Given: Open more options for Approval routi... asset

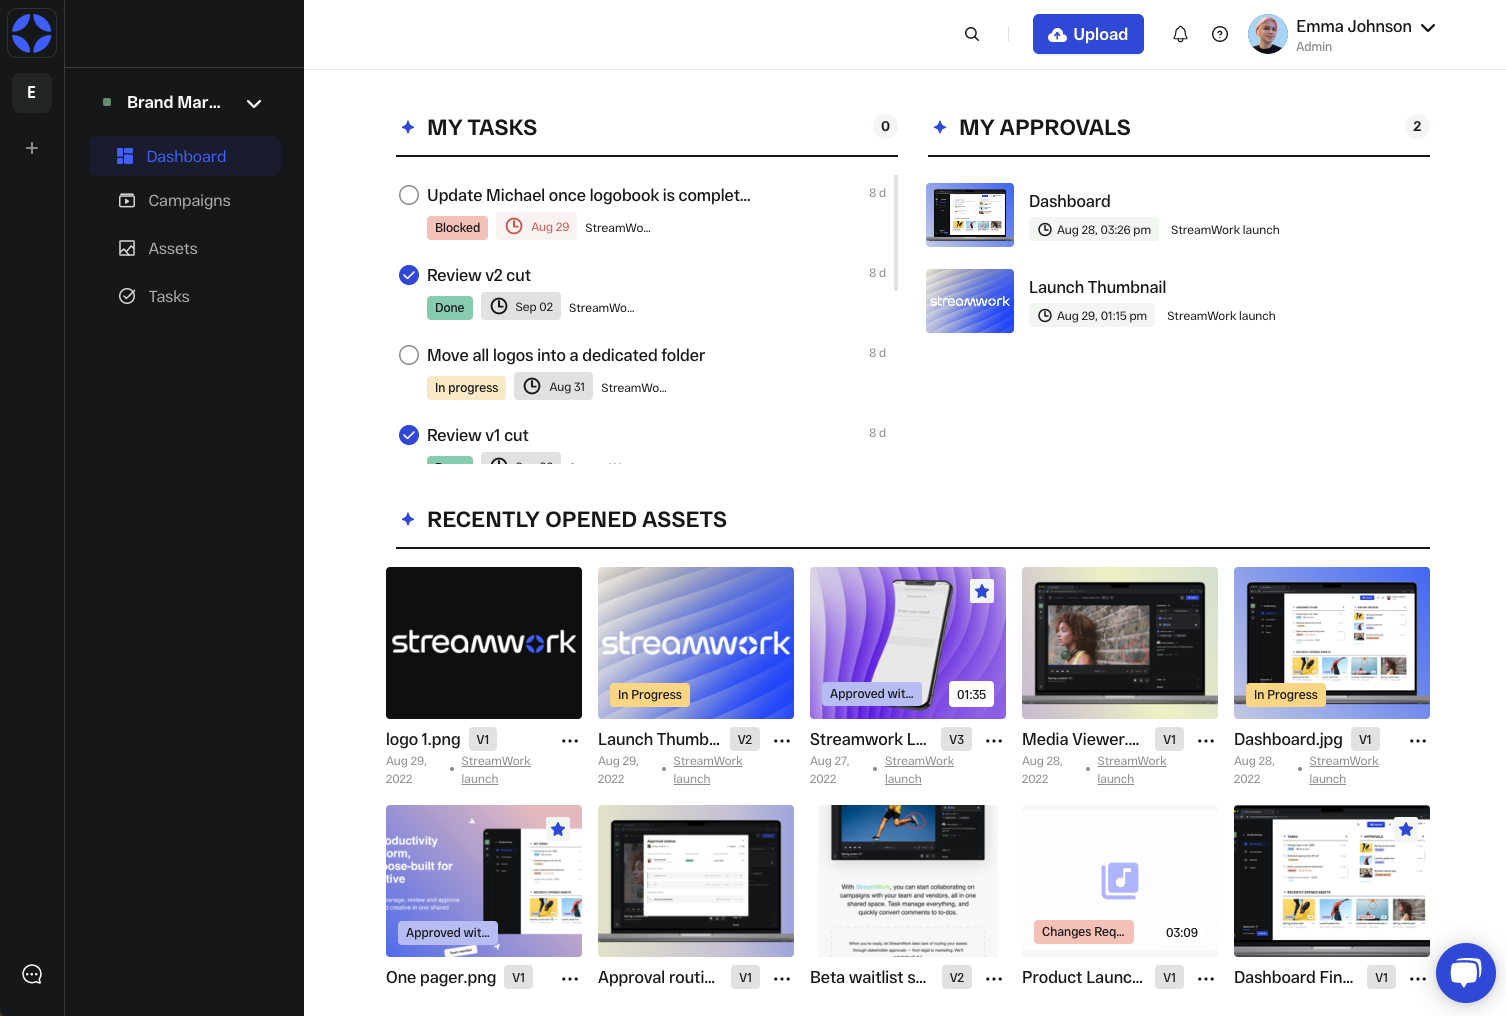Looking at the screenshot, I should (782, 979).
